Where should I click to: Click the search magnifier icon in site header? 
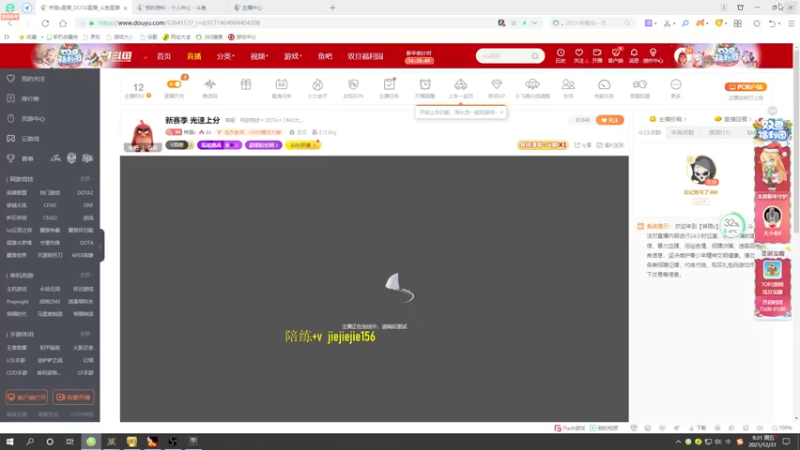click(535, 56)
